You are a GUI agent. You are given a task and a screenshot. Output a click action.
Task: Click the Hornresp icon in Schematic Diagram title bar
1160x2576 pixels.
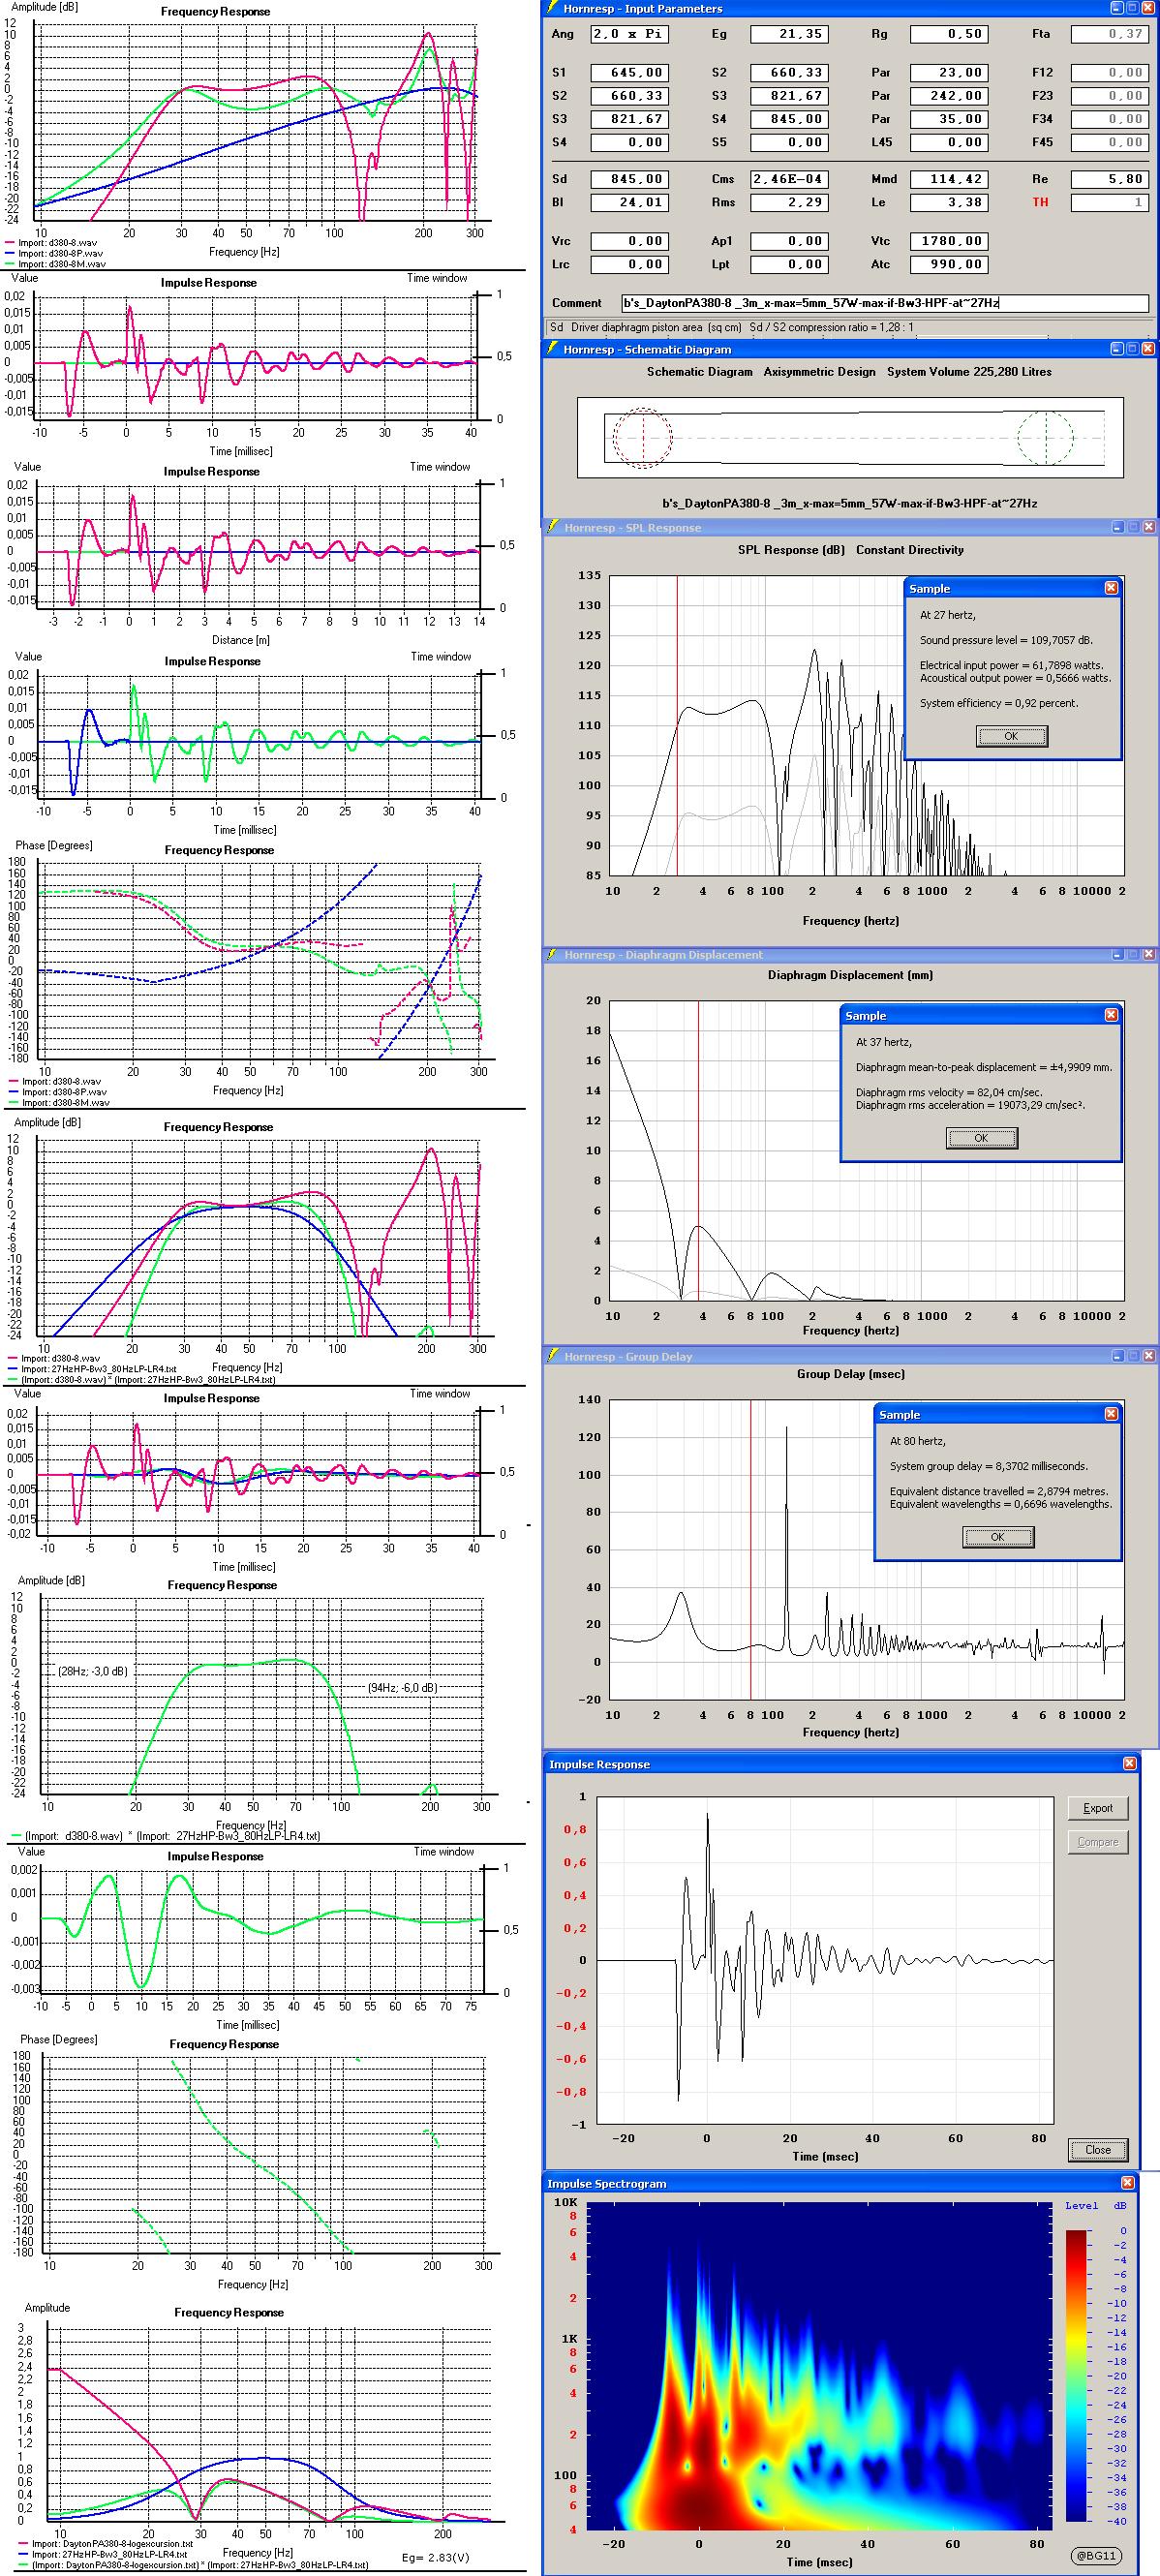(552, 349)
